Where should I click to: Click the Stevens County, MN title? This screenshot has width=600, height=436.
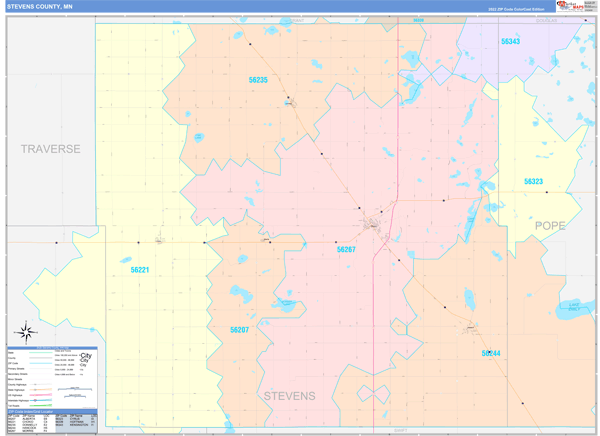(x=40, y=6)
